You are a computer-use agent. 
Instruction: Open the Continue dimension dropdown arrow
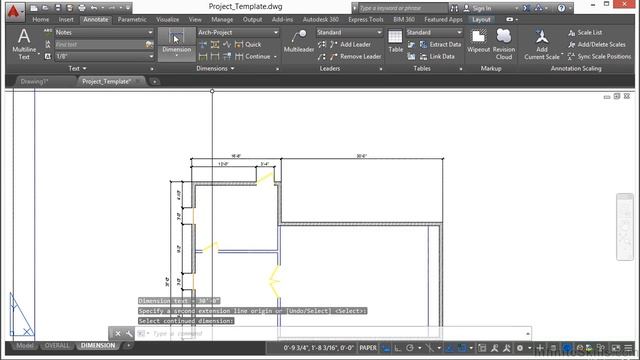[x=275, y=57]
